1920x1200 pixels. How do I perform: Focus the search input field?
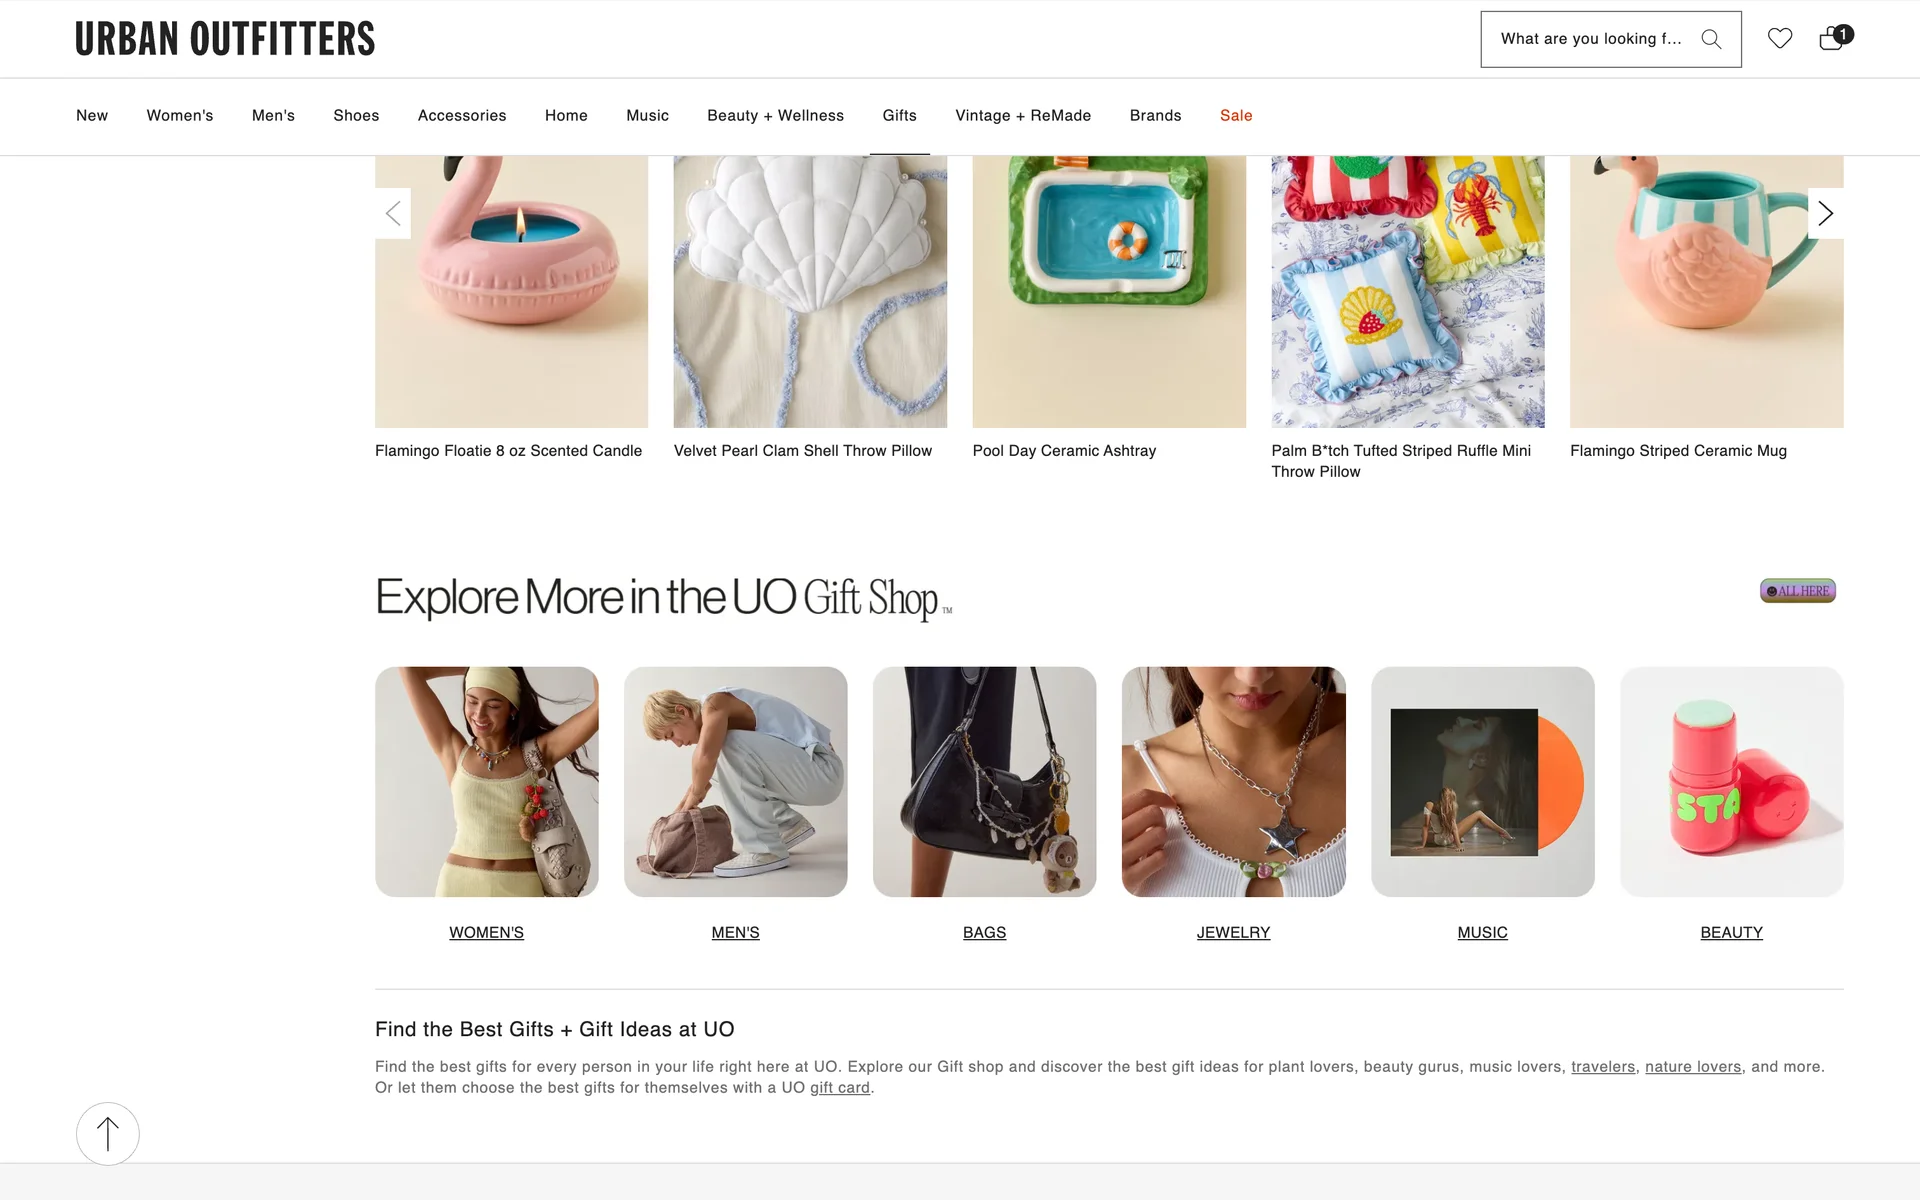point(1591,39)
